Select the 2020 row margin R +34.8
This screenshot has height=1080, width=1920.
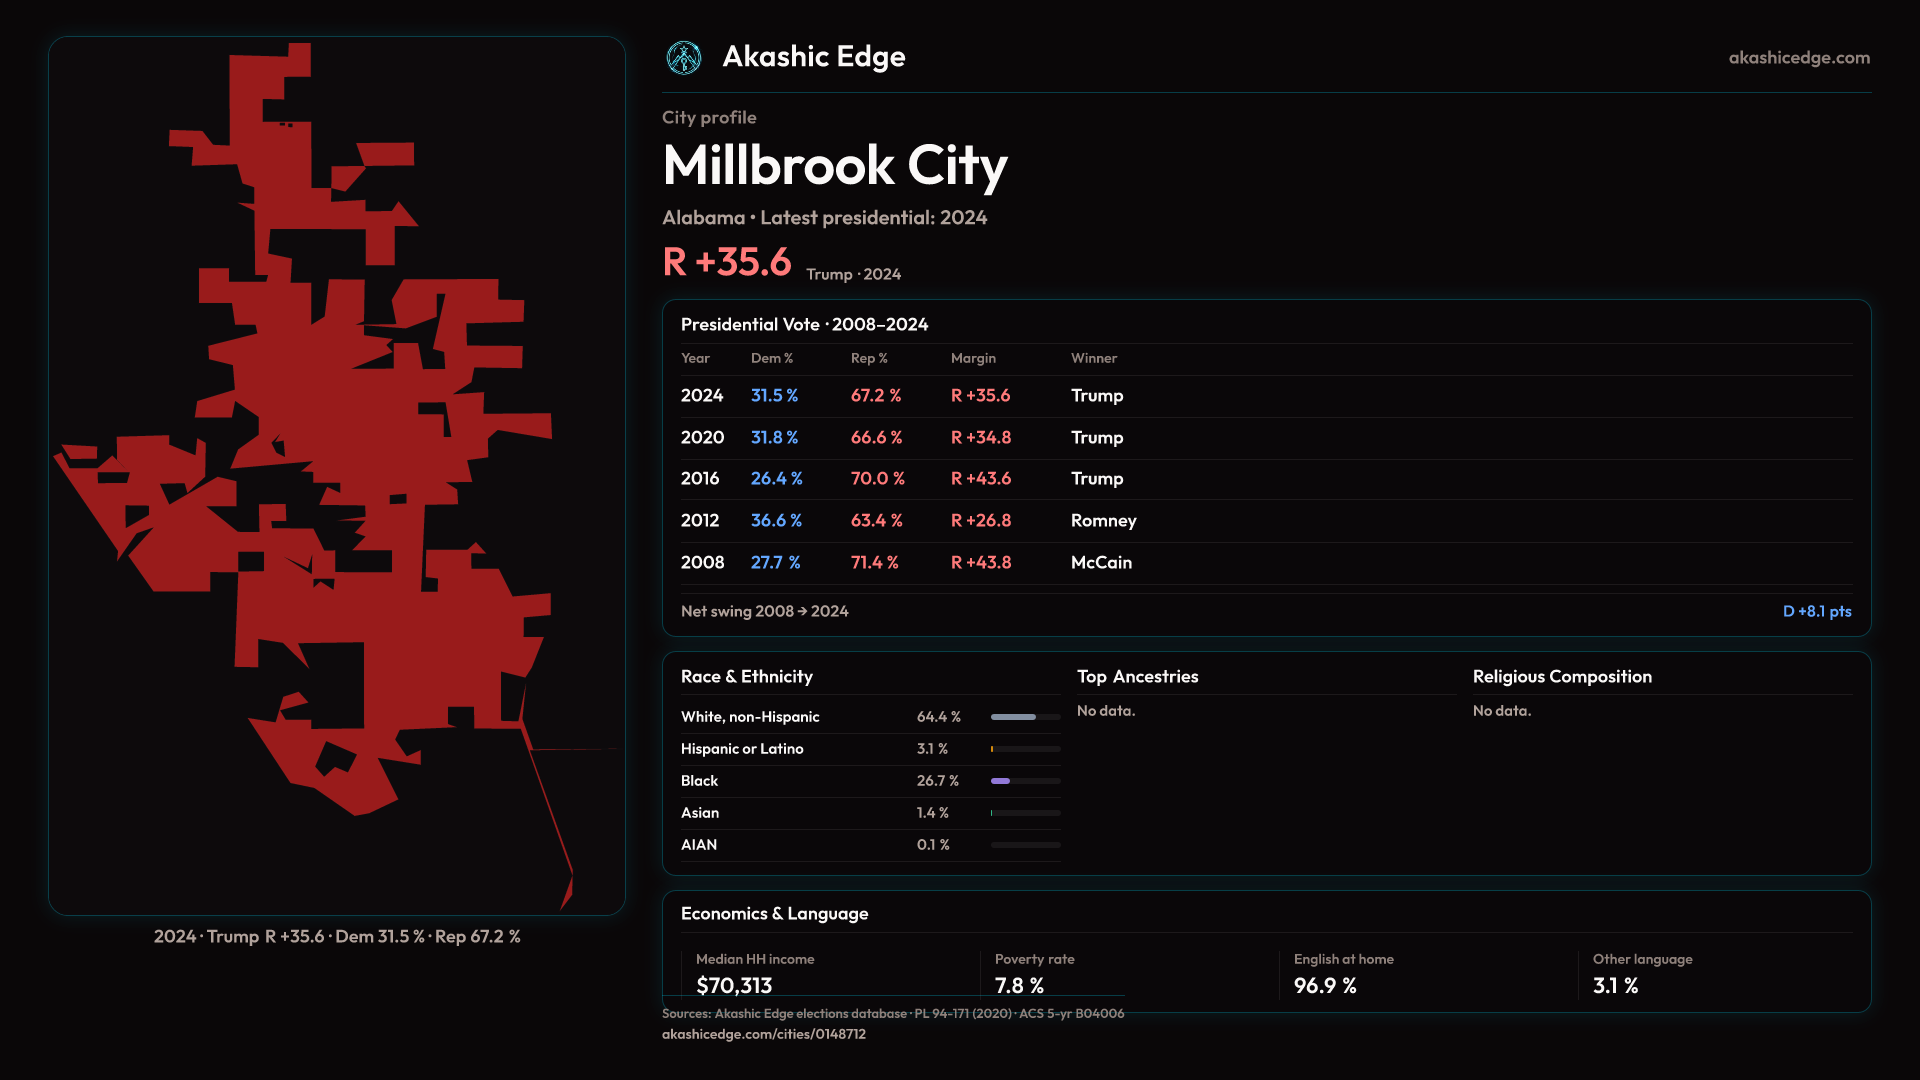[980, 438]
